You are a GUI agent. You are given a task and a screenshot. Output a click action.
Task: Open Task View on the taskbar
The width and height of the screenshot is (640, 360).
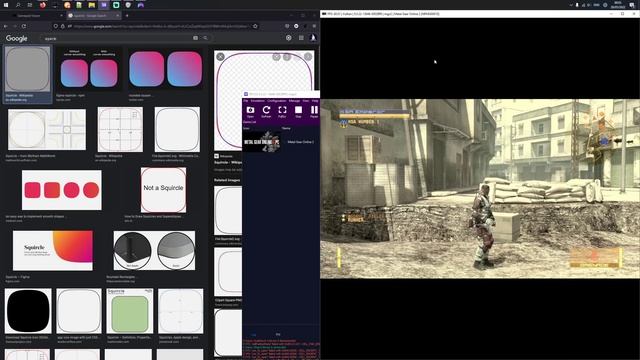[30, 5]
